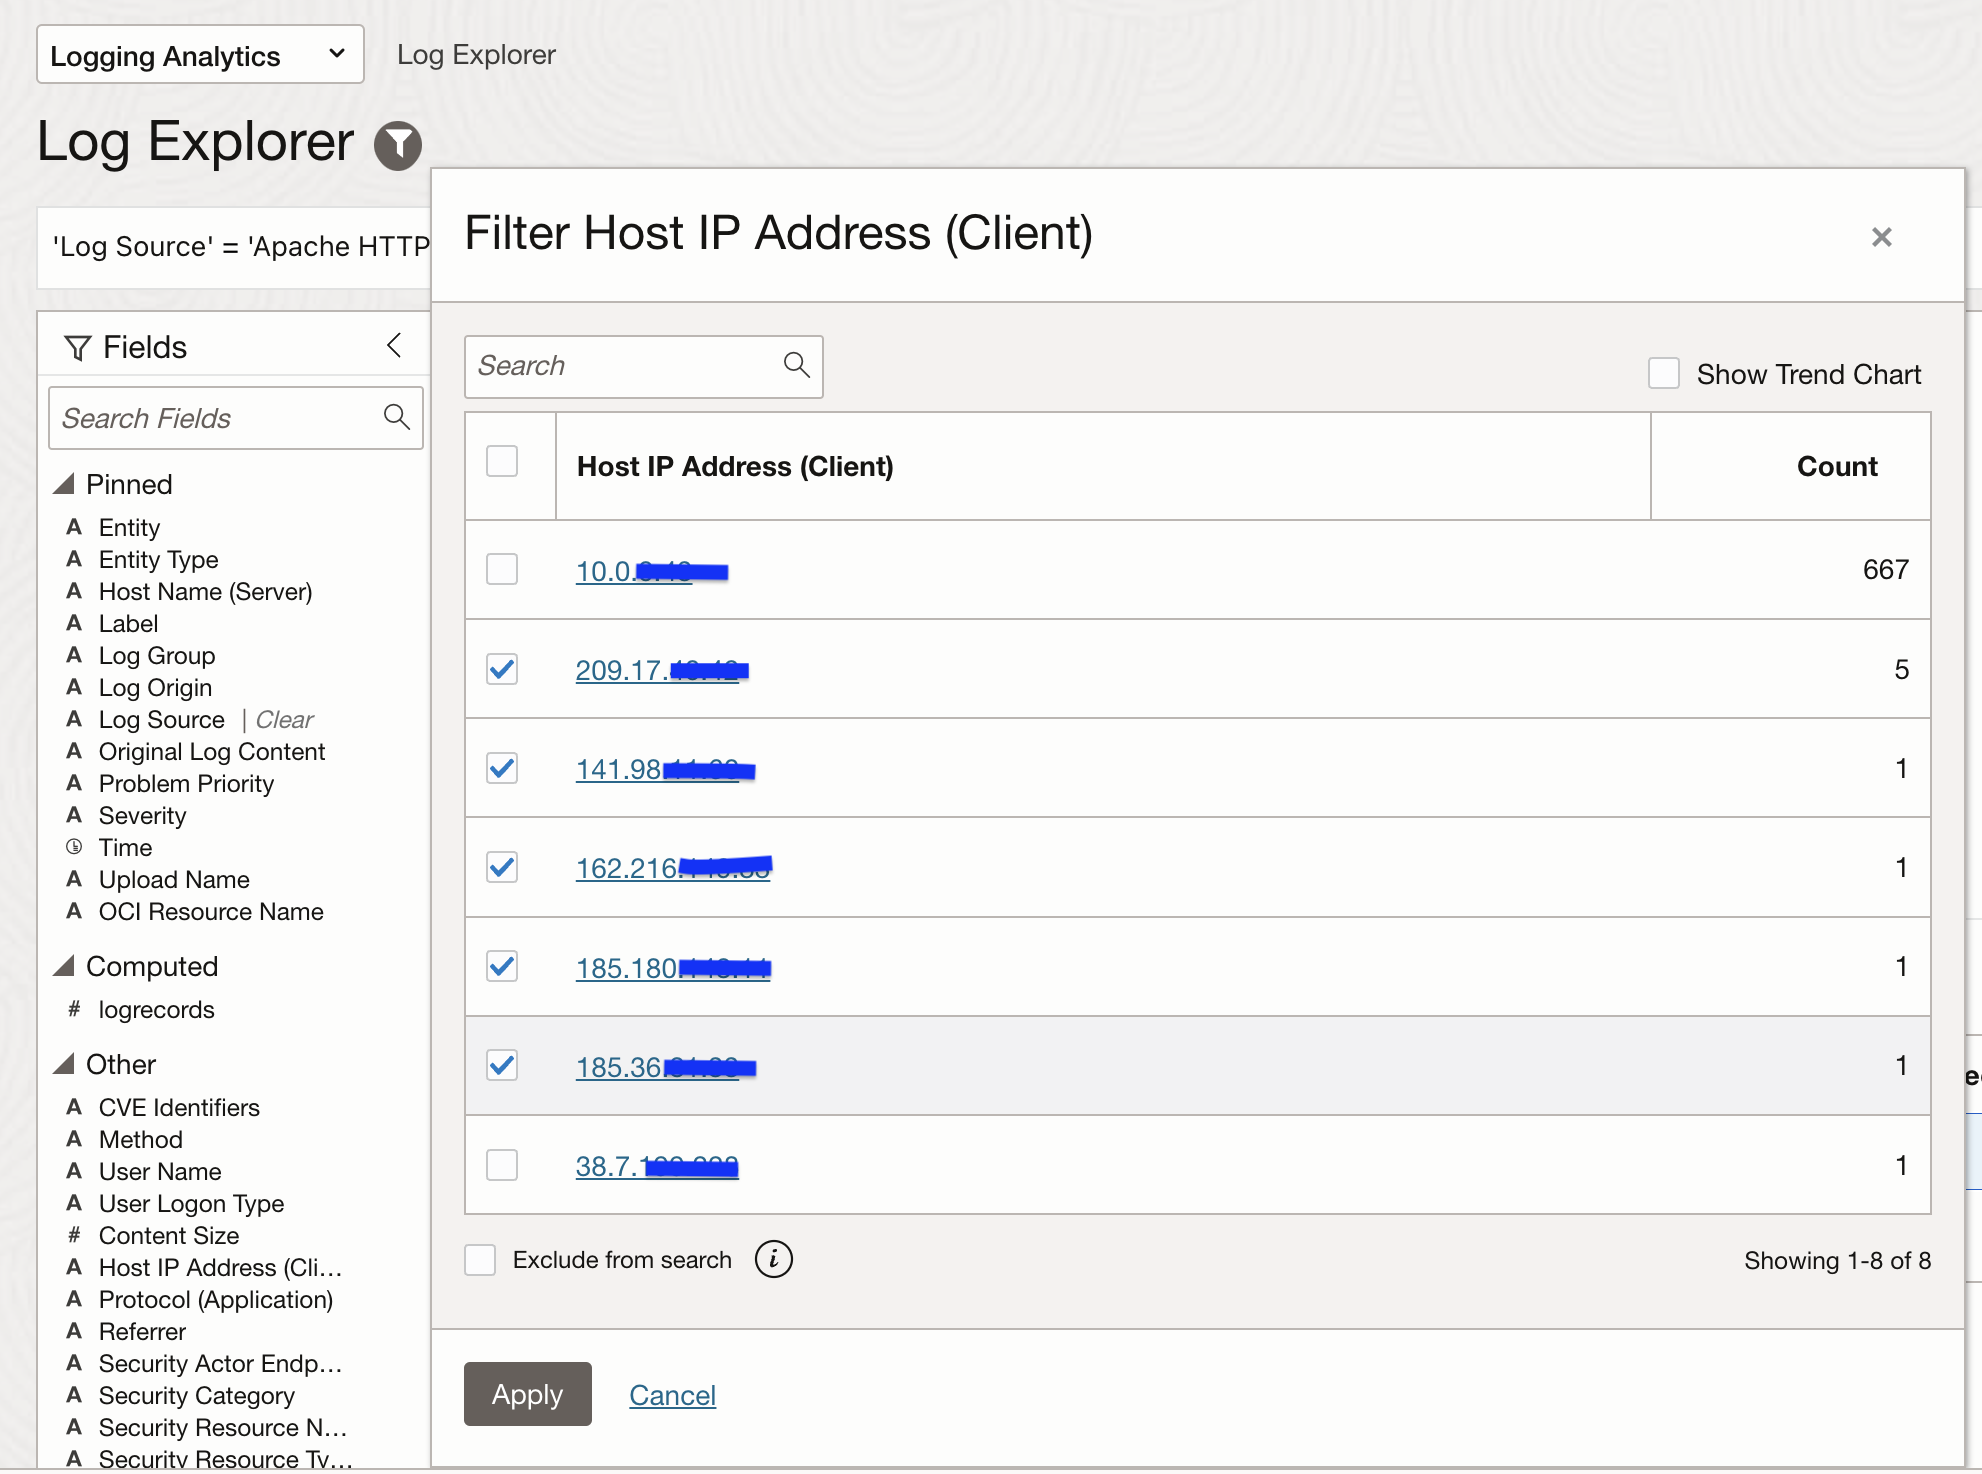This screenshot has width=1982, height=1474.
Task: Click the info icon next to Exclude from search
Action: [773, 1259]
